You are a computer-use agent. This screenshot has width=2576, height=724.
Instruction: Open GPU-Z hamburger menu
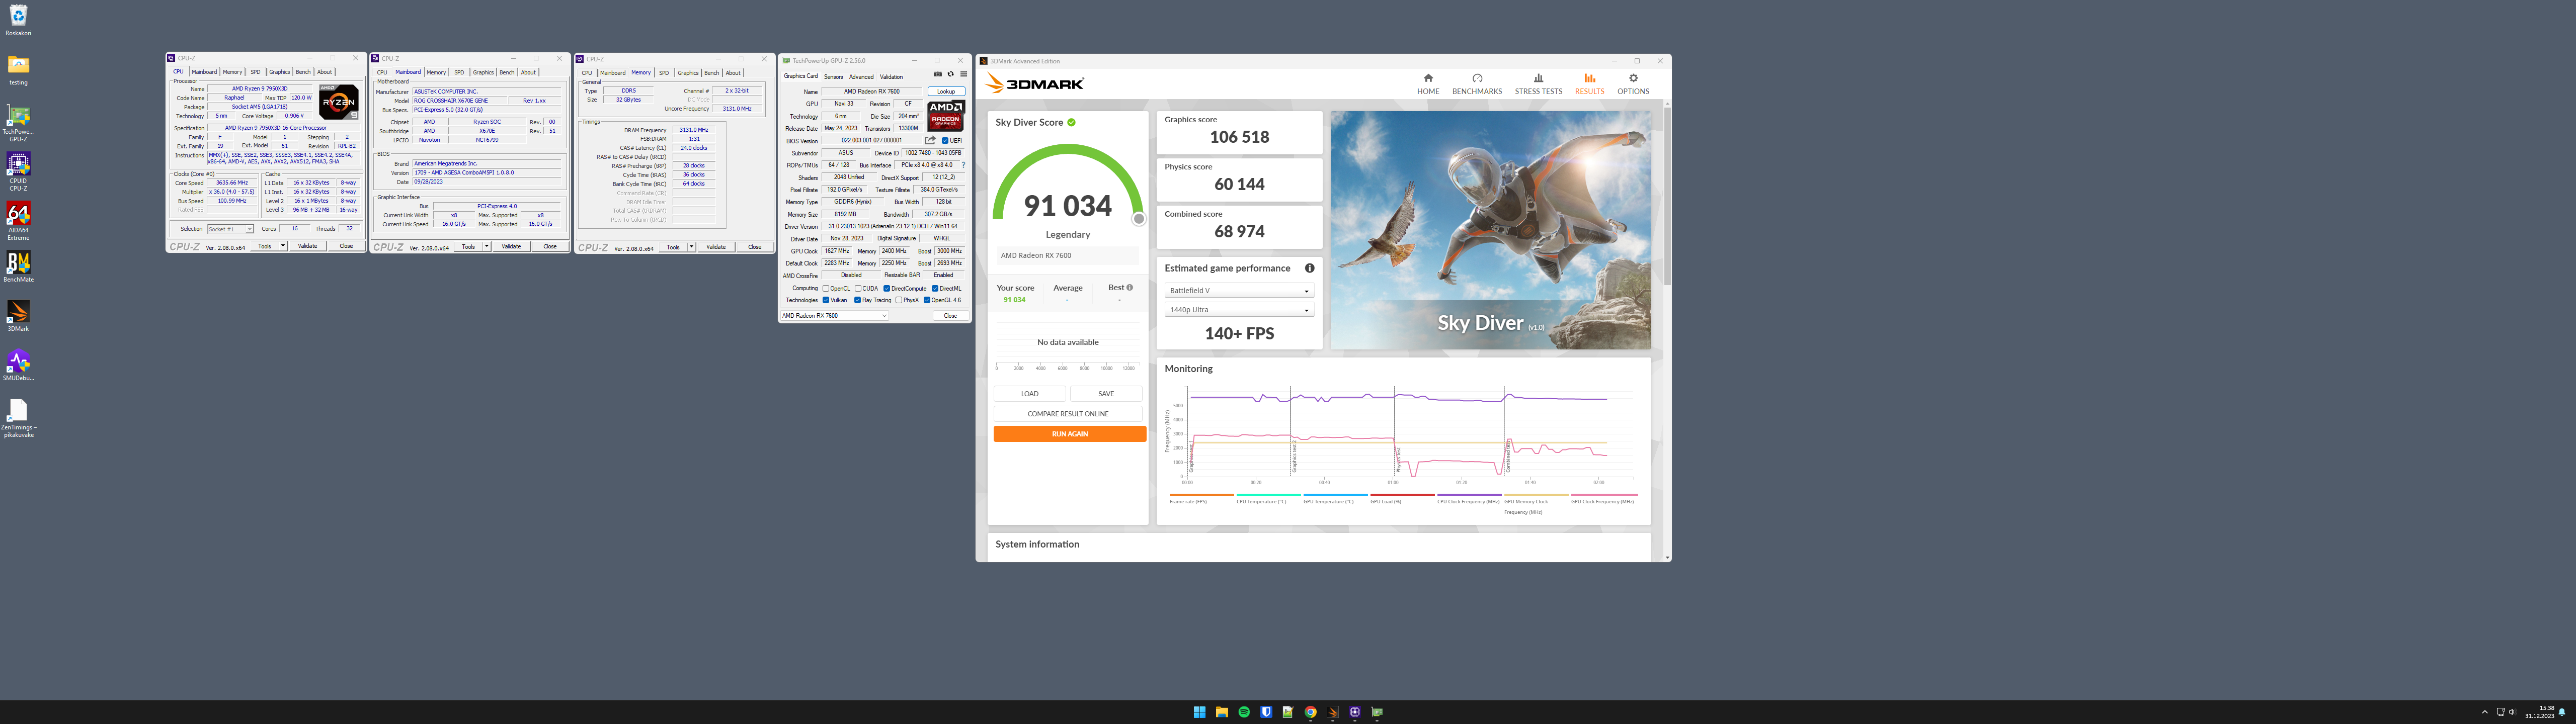coord(963,74)
